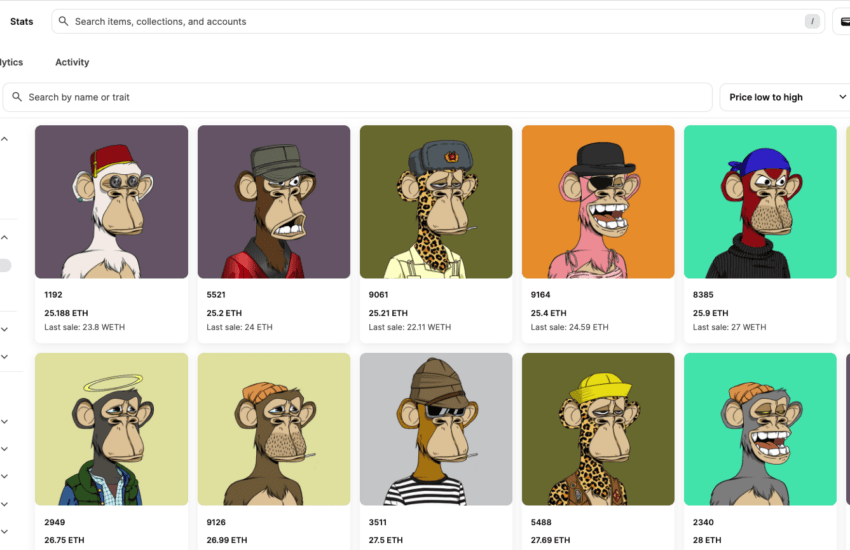
Task: Click the magnifier icon in the top search bar
Action: coord(63,21)
